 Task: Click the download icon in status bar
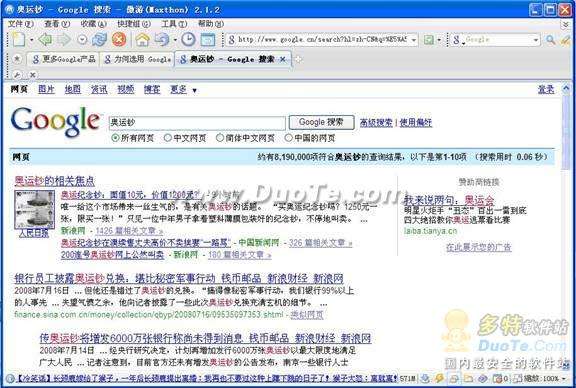point(425,378)
